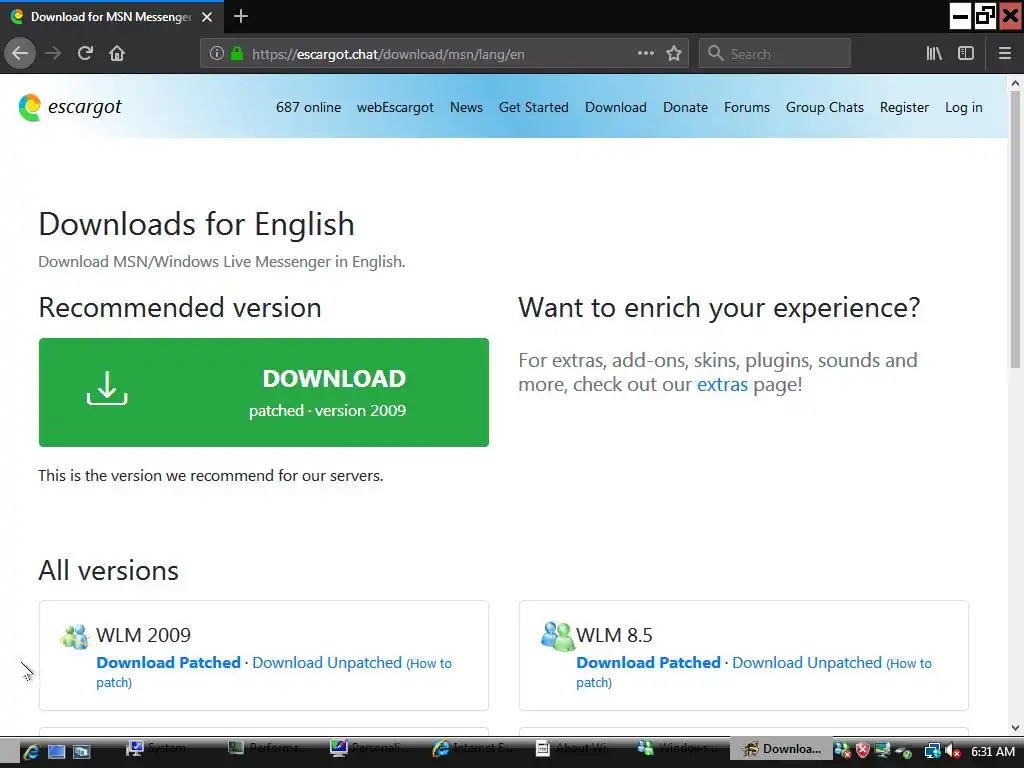Show site information icon in address bar
Image resolution: width=1024 pixels, height=768 pixels.
[x=217, y=54]
